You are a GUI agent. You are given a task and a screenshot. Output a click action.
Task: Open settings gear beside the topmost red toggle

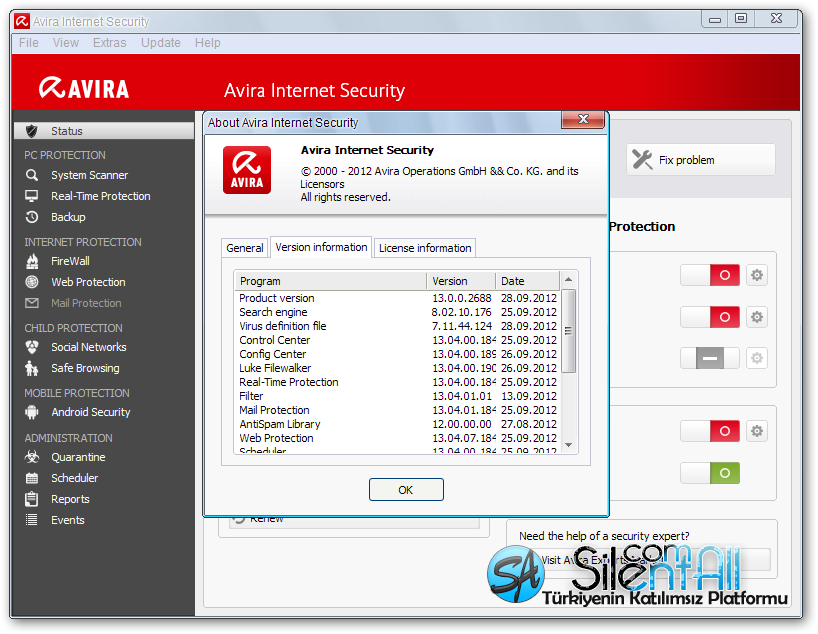756,275
